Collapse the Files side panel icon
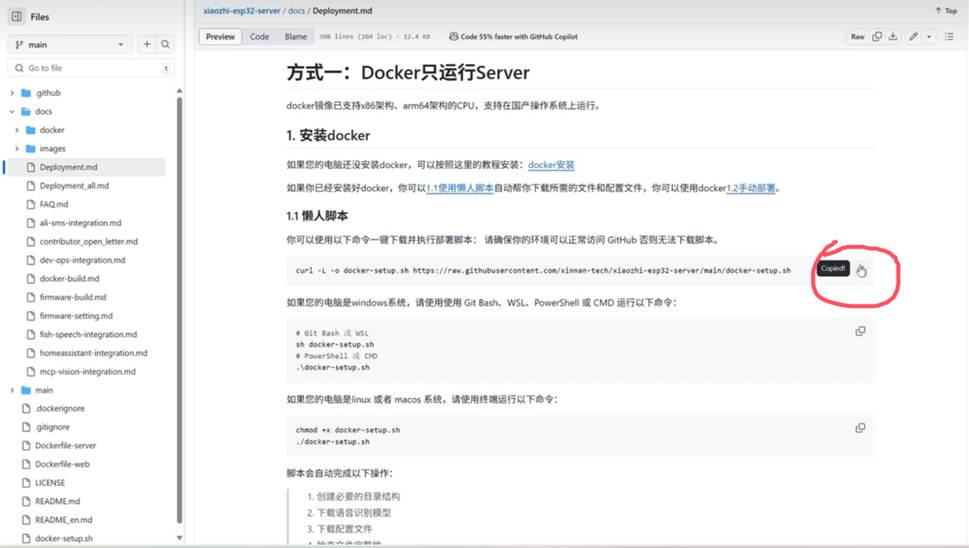Screen dimensions: 969x548 click(16, 17)
